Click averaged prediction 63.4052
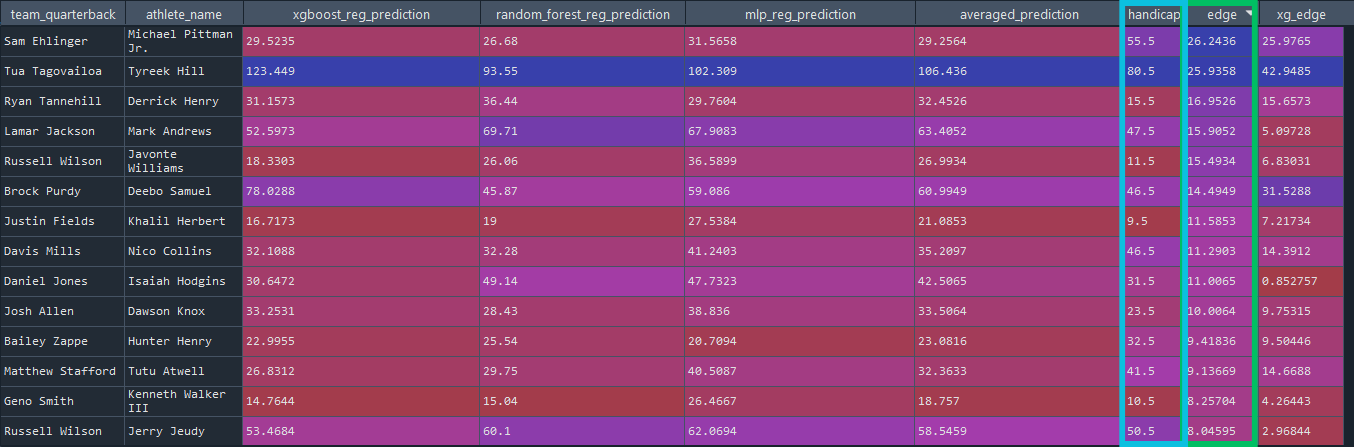 (x=1018, y=132)
